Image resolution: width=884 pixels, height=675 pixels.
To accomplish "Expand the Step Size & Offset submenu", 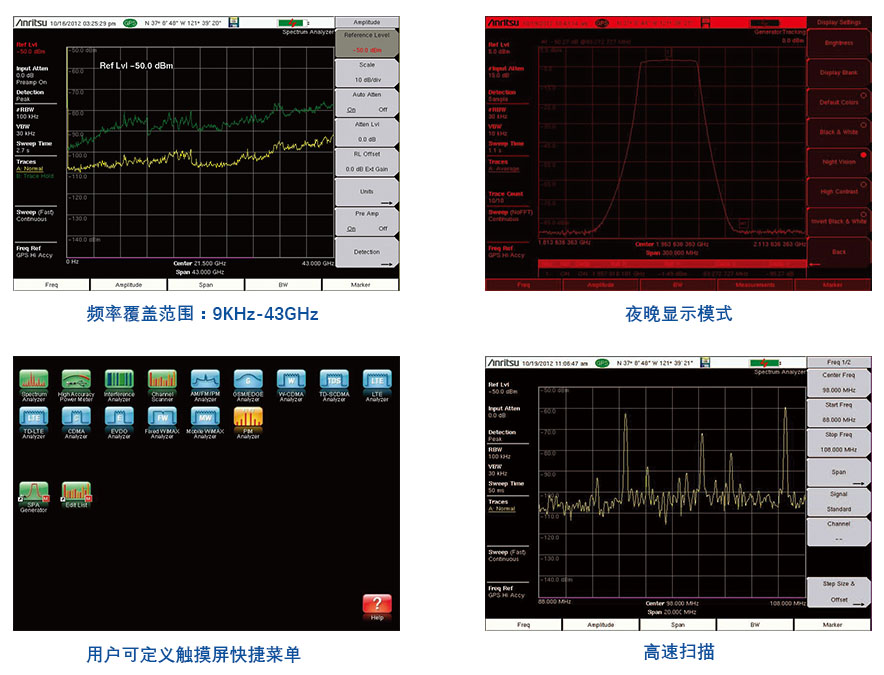I will pyautogui.click(x=839, y=592).
